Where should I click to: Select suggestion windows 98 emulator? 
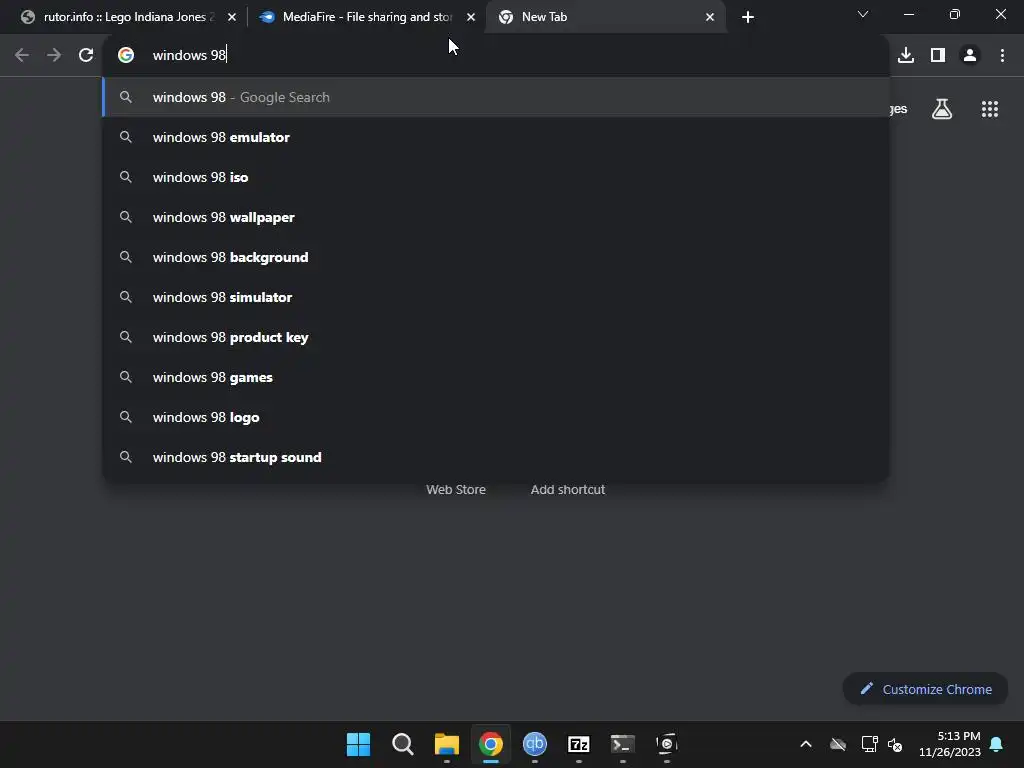(496, 137)
